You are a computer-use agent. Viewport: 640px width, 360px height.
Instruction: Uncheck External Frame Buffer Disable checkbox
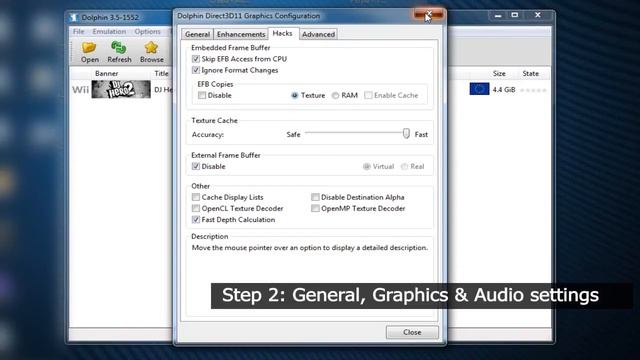(x=196, y=166)
